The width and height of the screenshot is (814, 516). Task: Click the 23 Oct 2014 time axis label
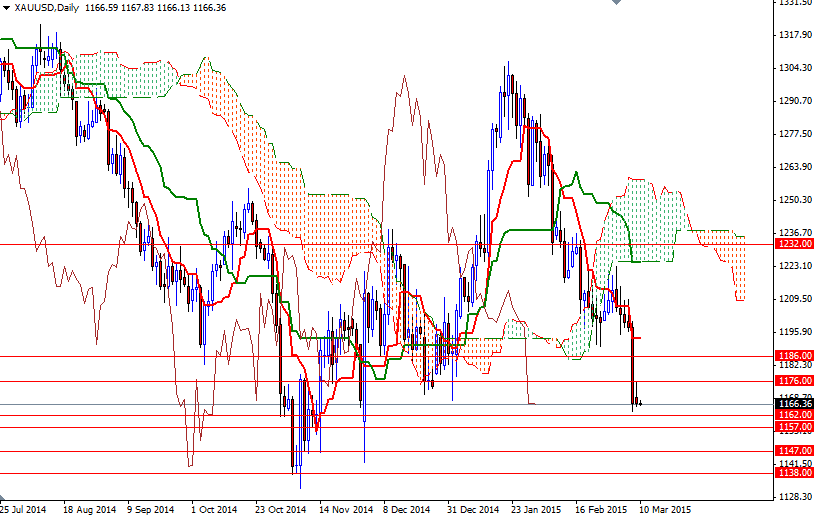pyautogui.click(x=281, y=510)
